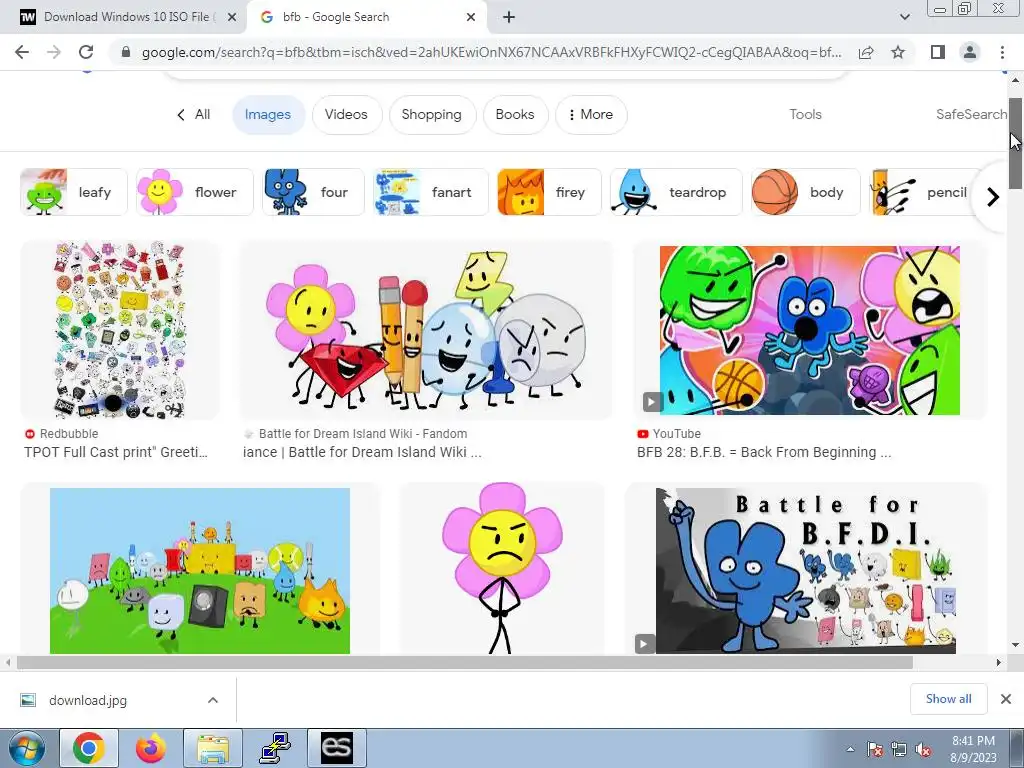Open downloaded file download.jpg
Viewport: 1024px width, 768px height.
pyautogui.click(x=88, y=700)
